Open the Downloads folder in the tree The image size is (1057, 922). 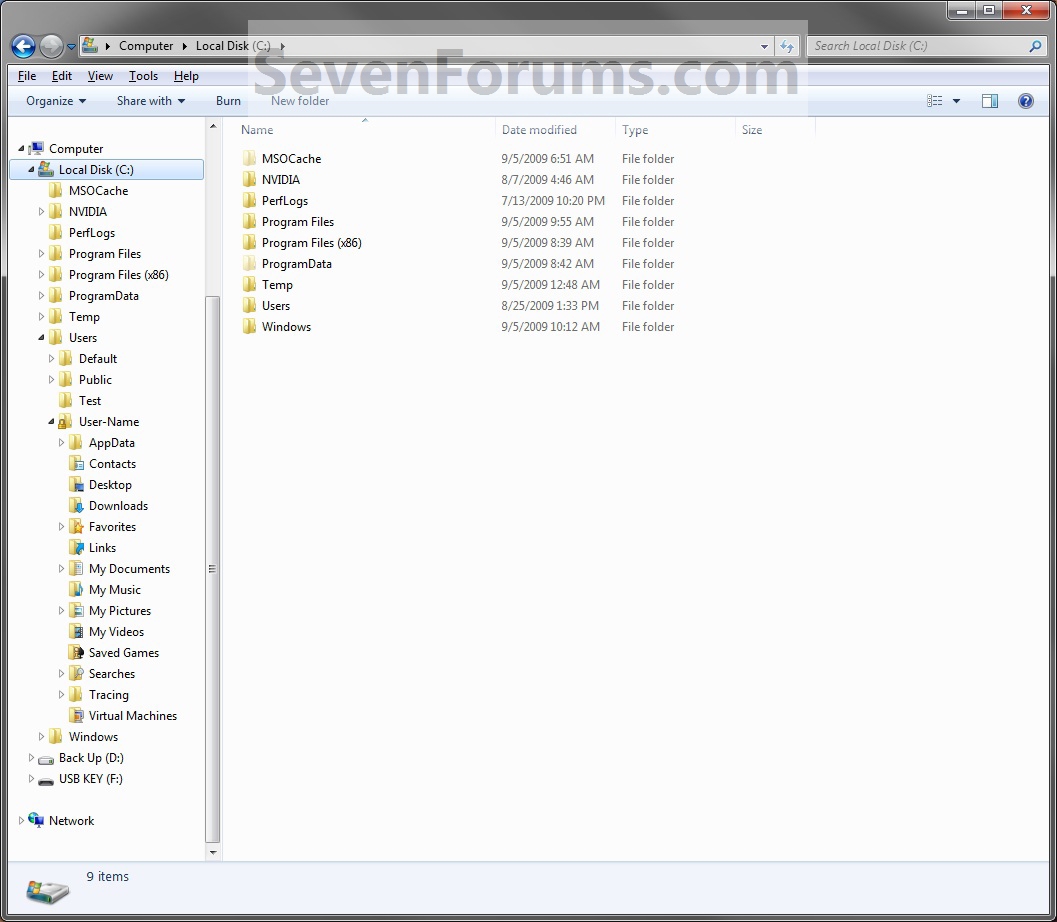tap(118, 505)
